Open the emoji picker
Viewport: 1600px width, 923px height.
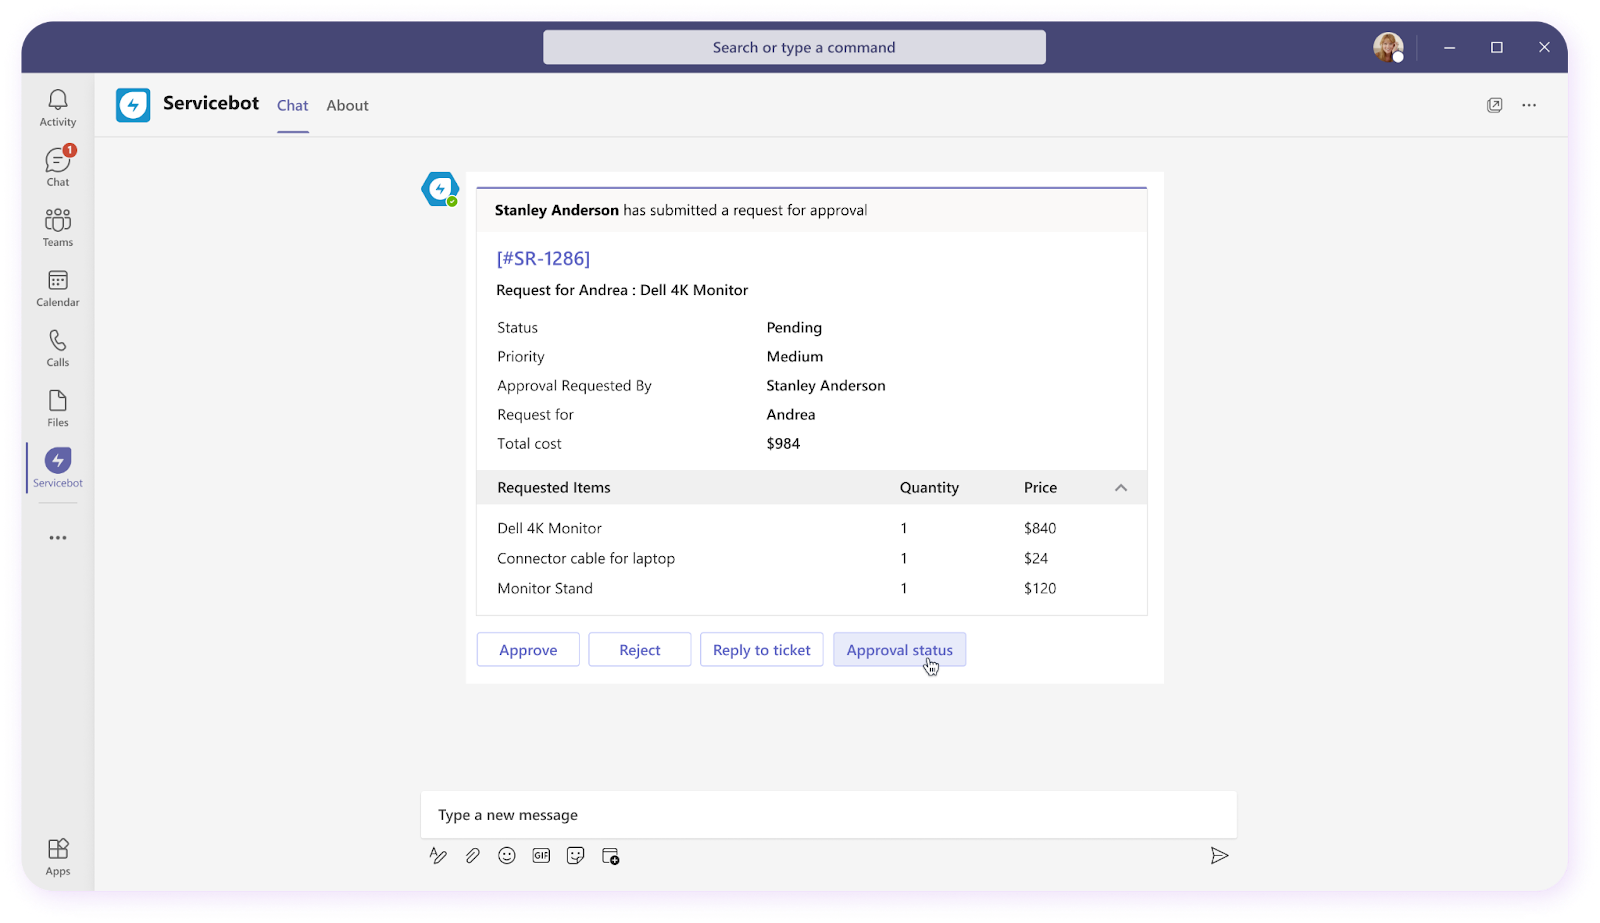pyautogui.click(x=507, y=856)
